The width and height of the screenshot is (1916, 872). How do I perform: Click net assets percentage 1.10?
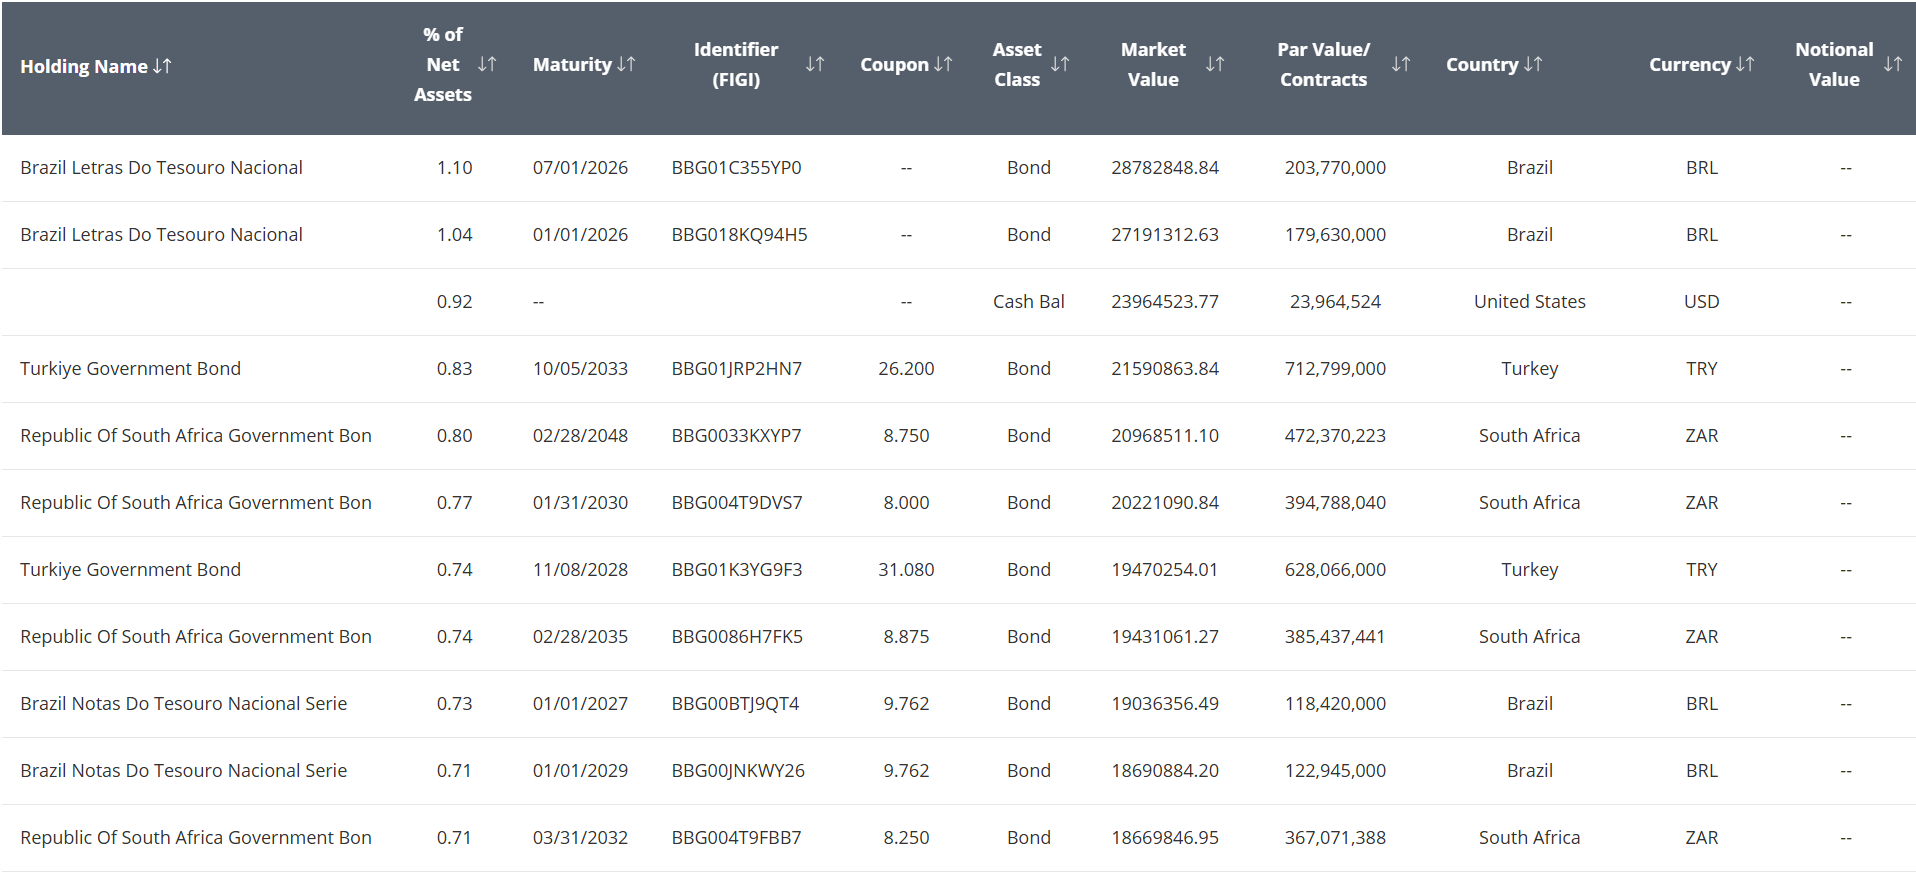click(454, 167)
